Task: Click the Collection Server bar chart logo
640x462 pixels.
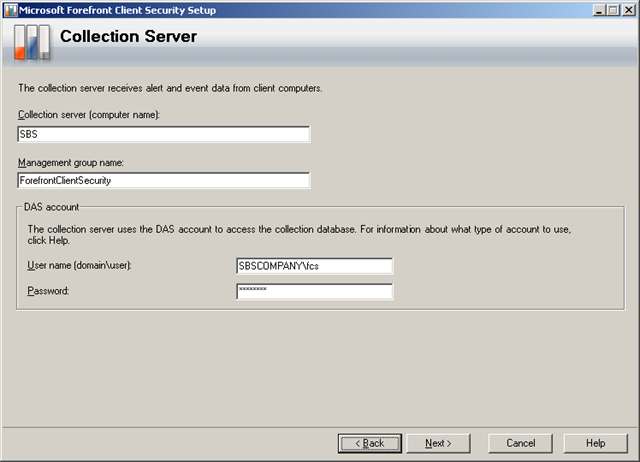Action: click(x=32, y=42)
